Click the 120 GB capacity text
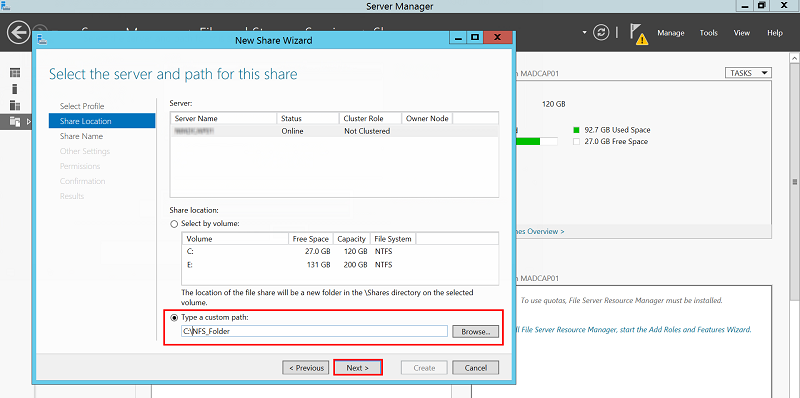 click(x=553, y=104)
